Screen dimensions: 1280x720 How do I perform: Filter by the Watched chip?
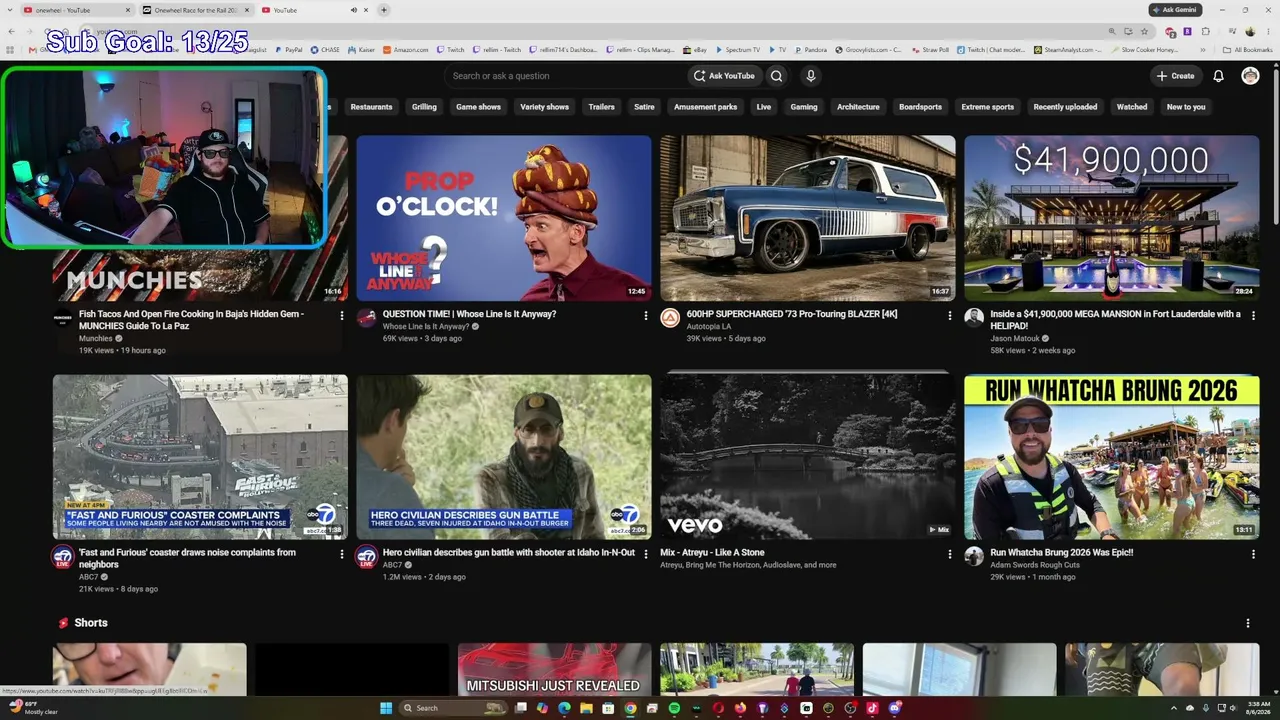click(1132, 107)
